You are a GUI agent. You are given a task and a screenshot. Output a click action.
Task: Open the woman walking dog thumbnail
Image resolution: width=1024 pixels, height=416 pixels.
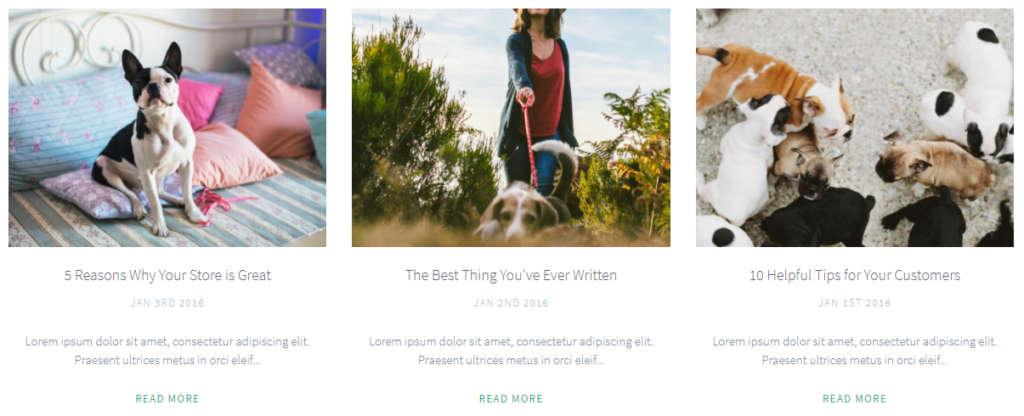point(511,127)
